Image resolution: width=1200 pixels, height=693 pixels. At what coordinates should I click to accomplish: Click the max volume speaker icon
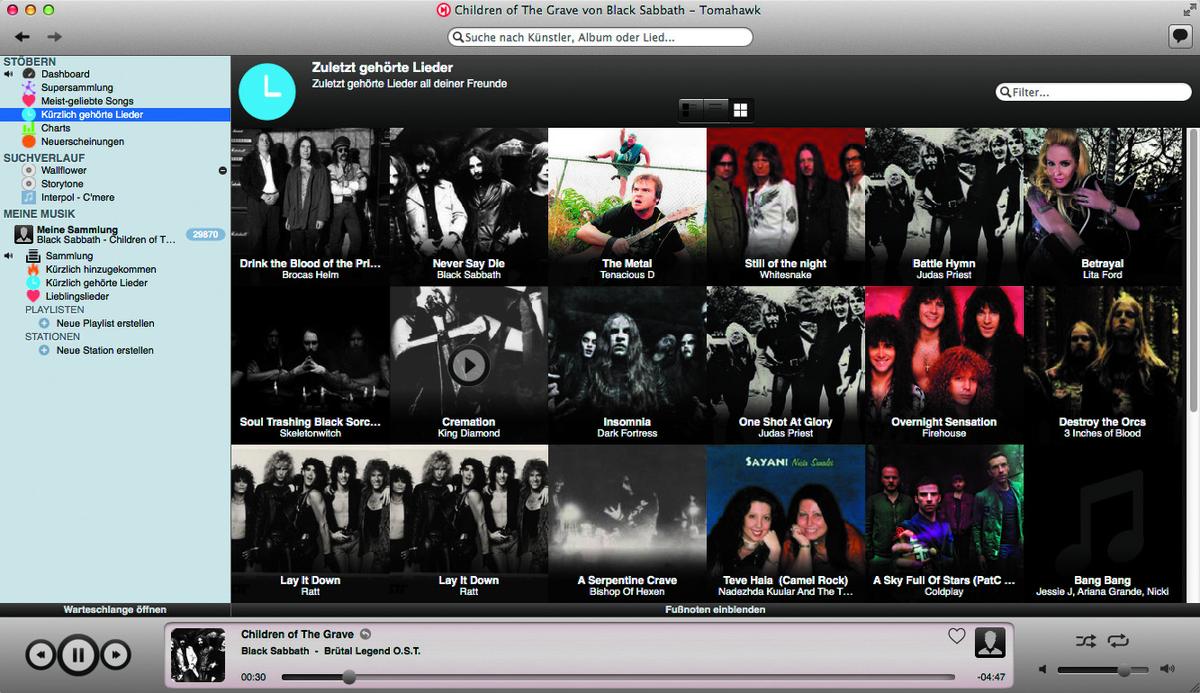(1166, 670)
